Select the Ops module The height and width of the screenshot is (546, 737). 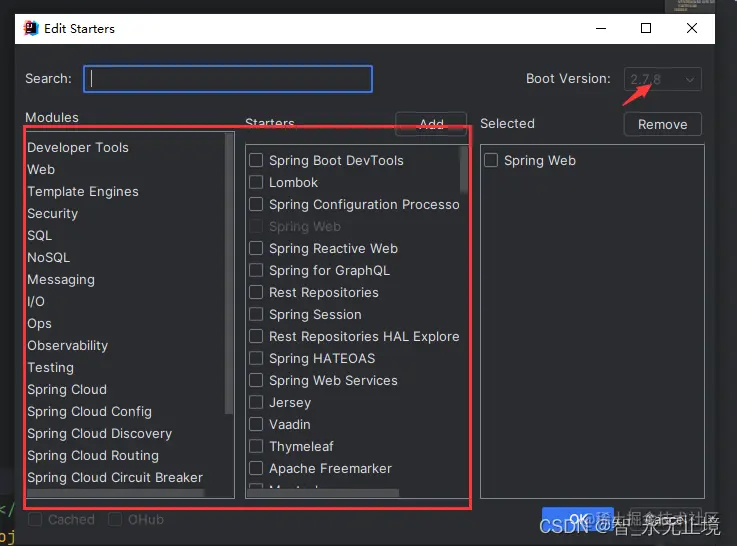click(39, 324)
